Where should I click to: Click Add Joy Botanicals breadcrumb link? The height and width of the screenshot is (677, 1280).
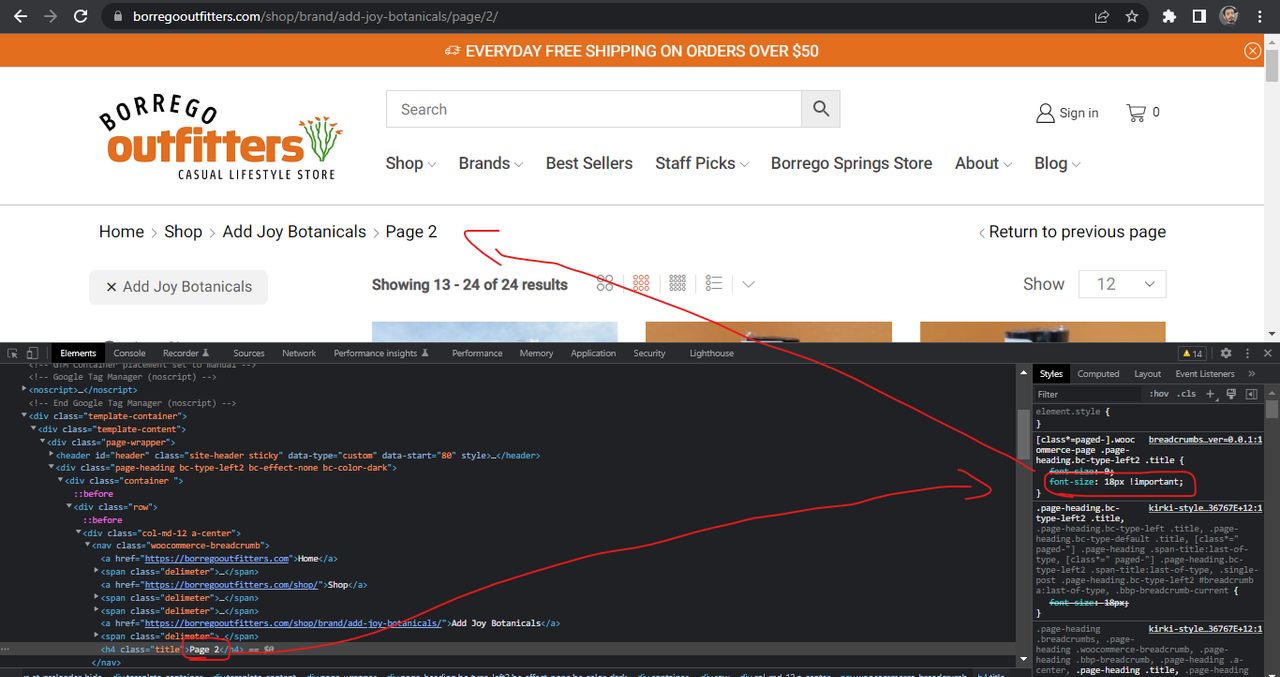294,232
